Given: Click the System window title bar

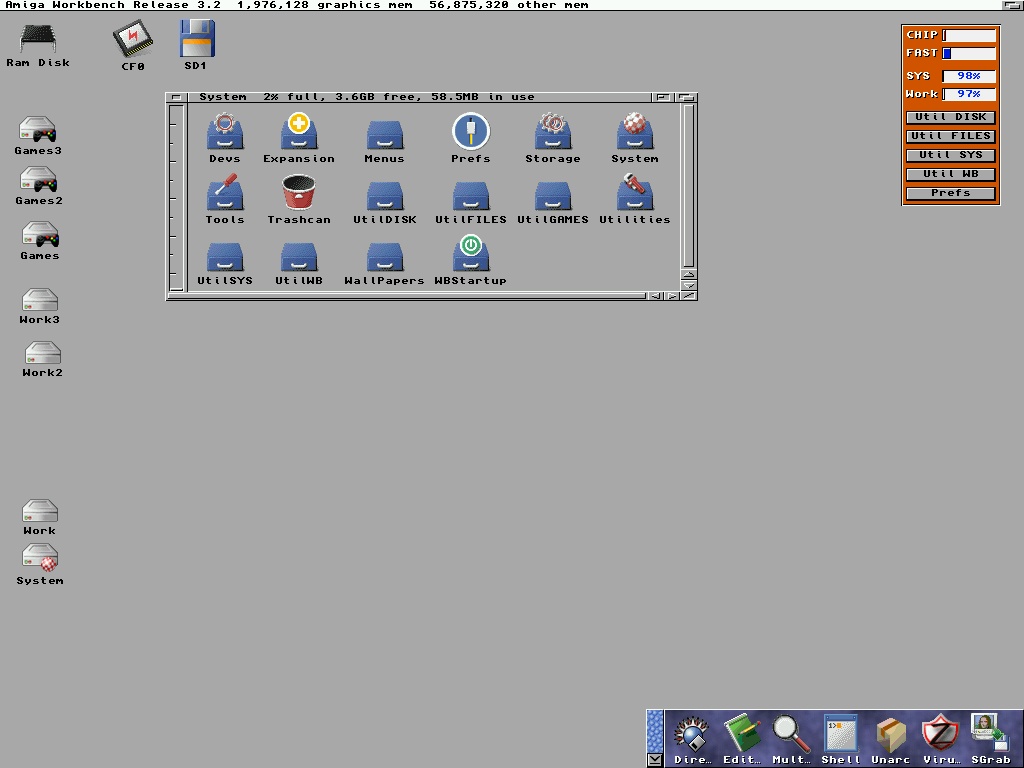Looking at the screenshot, I should pyautogui.click(x=418, y=97).
